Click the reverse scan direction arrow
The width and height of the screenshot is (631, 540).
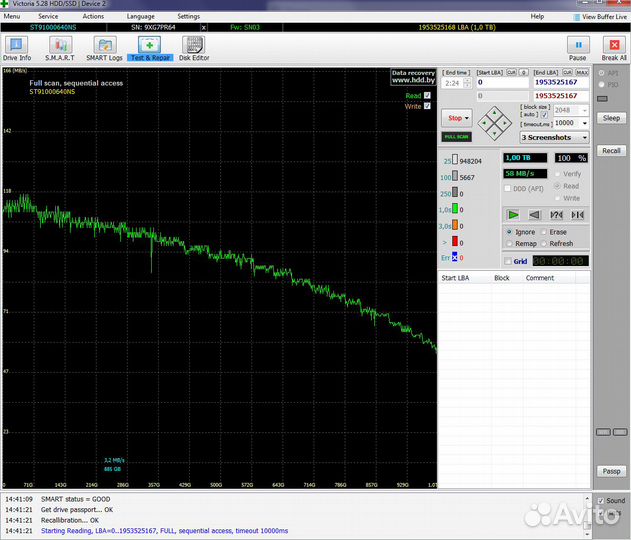point(535,214)
